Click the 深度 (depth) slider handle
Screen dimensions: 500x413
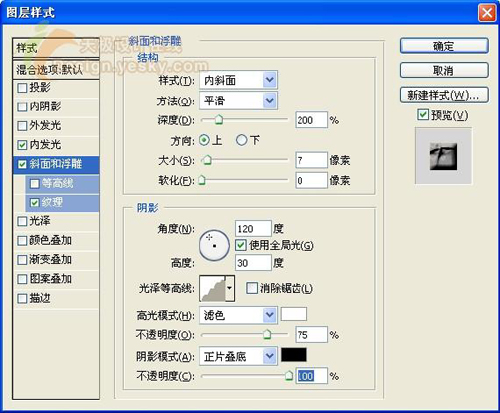[219, 120]
